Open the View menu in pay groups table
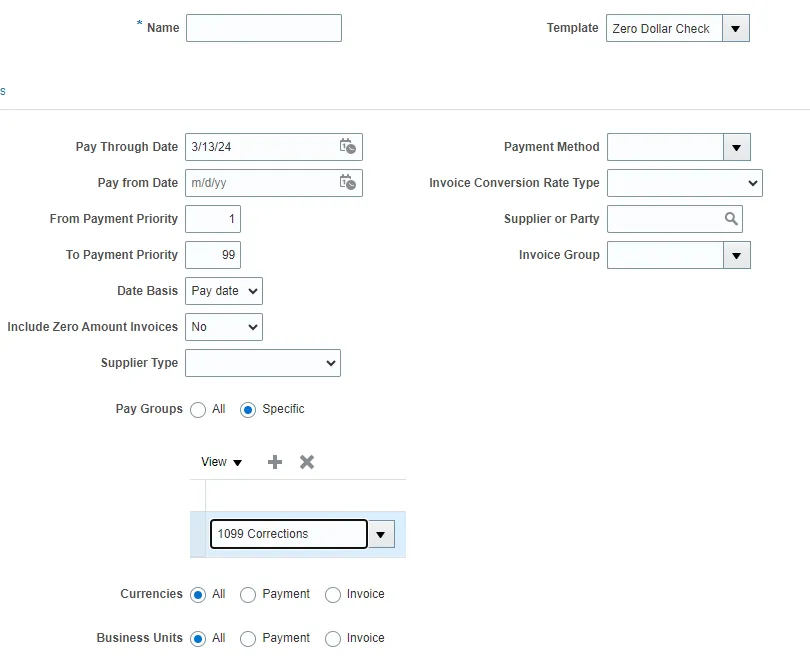The image size is (810, 664). [x=221, y=462]
